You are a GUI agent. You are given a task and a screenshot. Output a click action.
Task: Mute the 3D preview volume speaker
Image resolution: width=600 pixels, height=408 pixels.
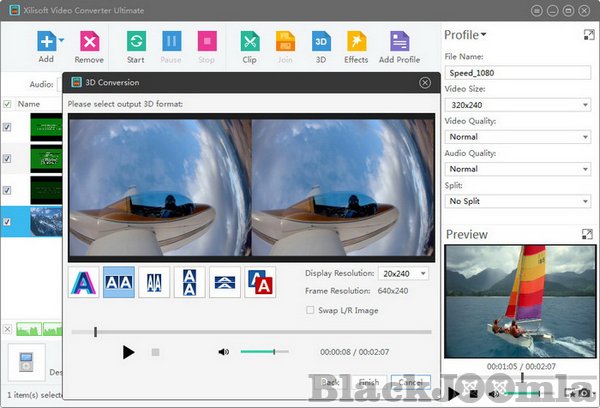(224, 352)
